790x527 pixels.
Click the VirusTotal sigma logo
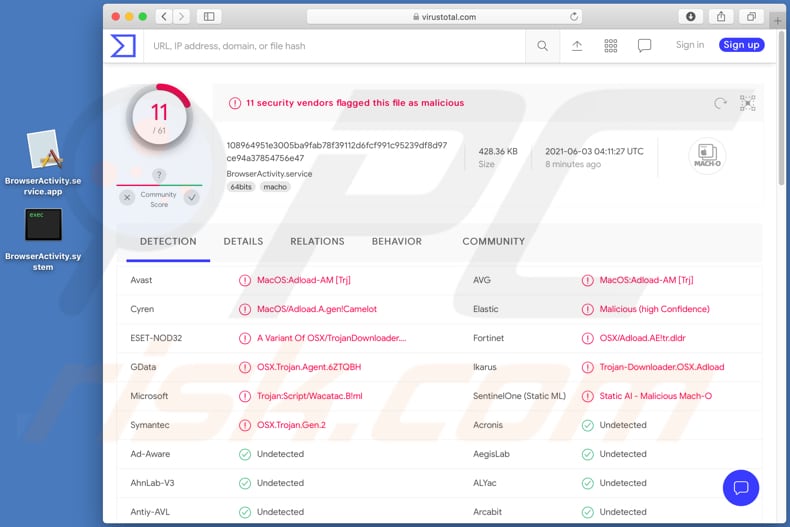[123, 45]
